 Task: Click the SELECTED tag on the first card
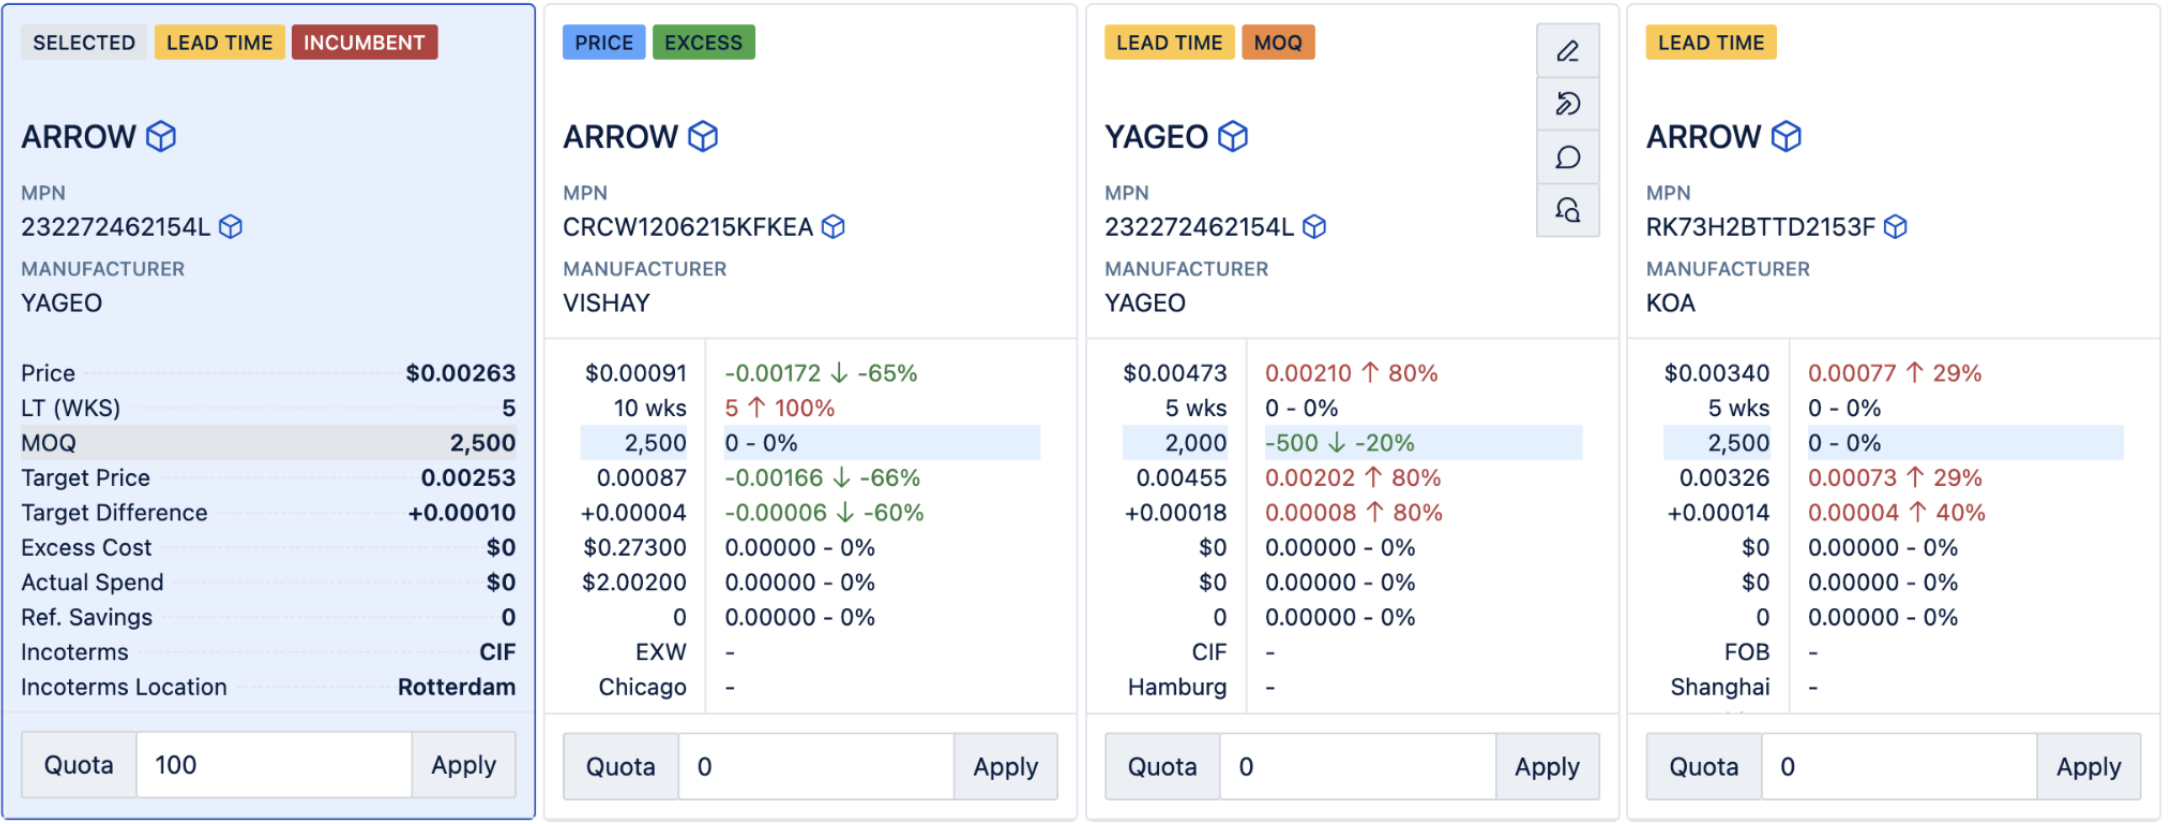pyautogui.click(x=84, y=42)
